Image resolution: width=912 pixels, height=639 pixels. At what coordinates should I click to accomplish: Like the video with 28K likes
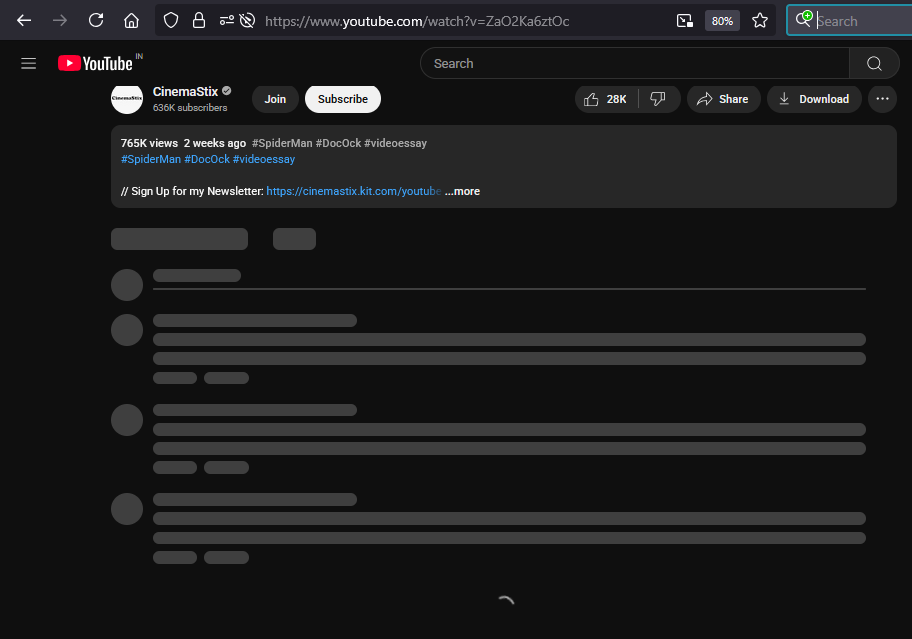[606, 99]
